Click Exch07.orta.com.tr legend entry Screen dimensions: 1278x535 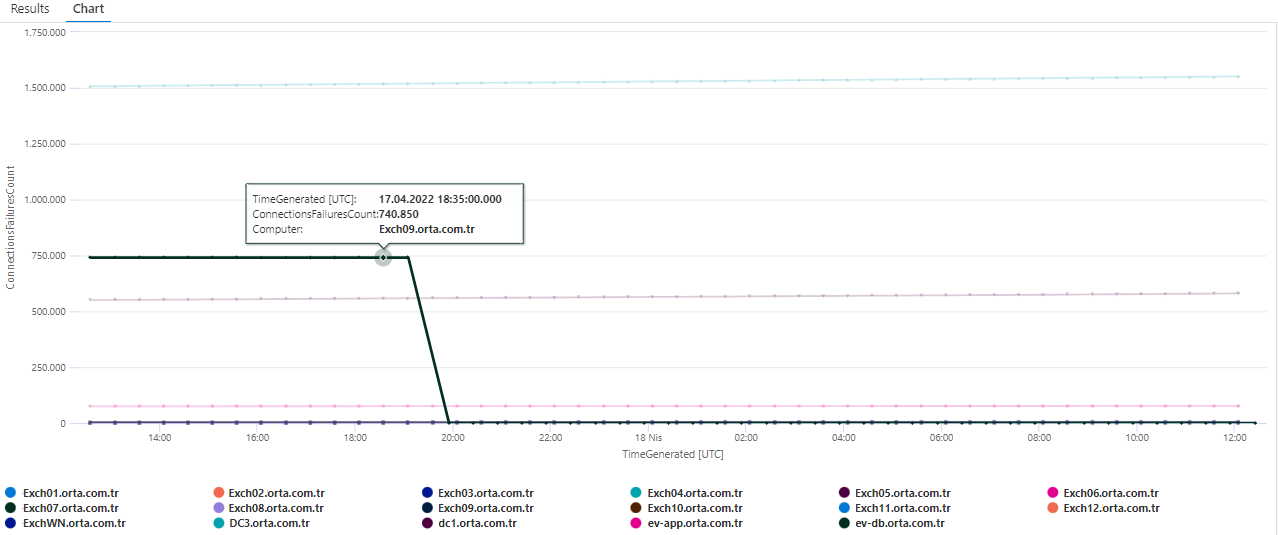pyautogui.click(x=62, y=508)
